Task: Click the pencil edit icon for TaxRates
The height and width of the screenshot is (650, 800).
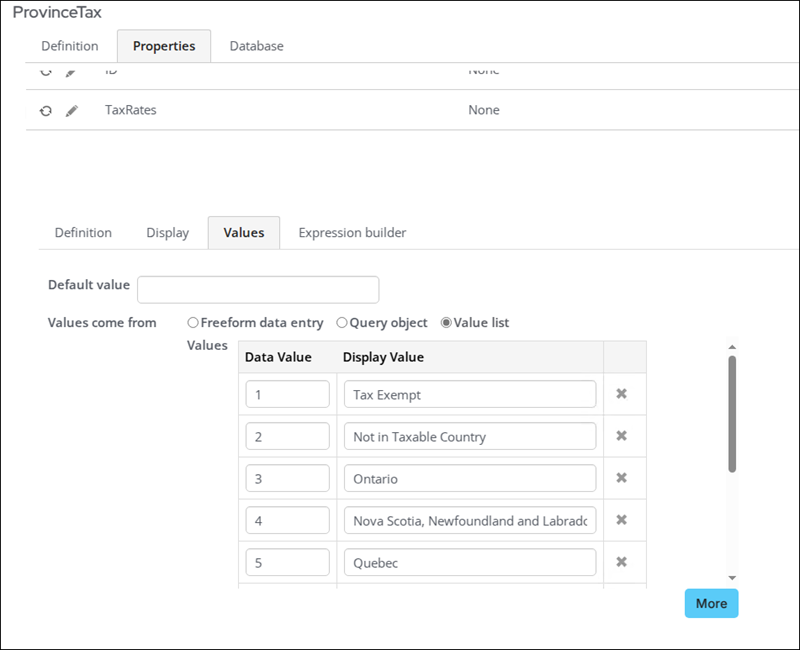Action: tap(72, 111)
